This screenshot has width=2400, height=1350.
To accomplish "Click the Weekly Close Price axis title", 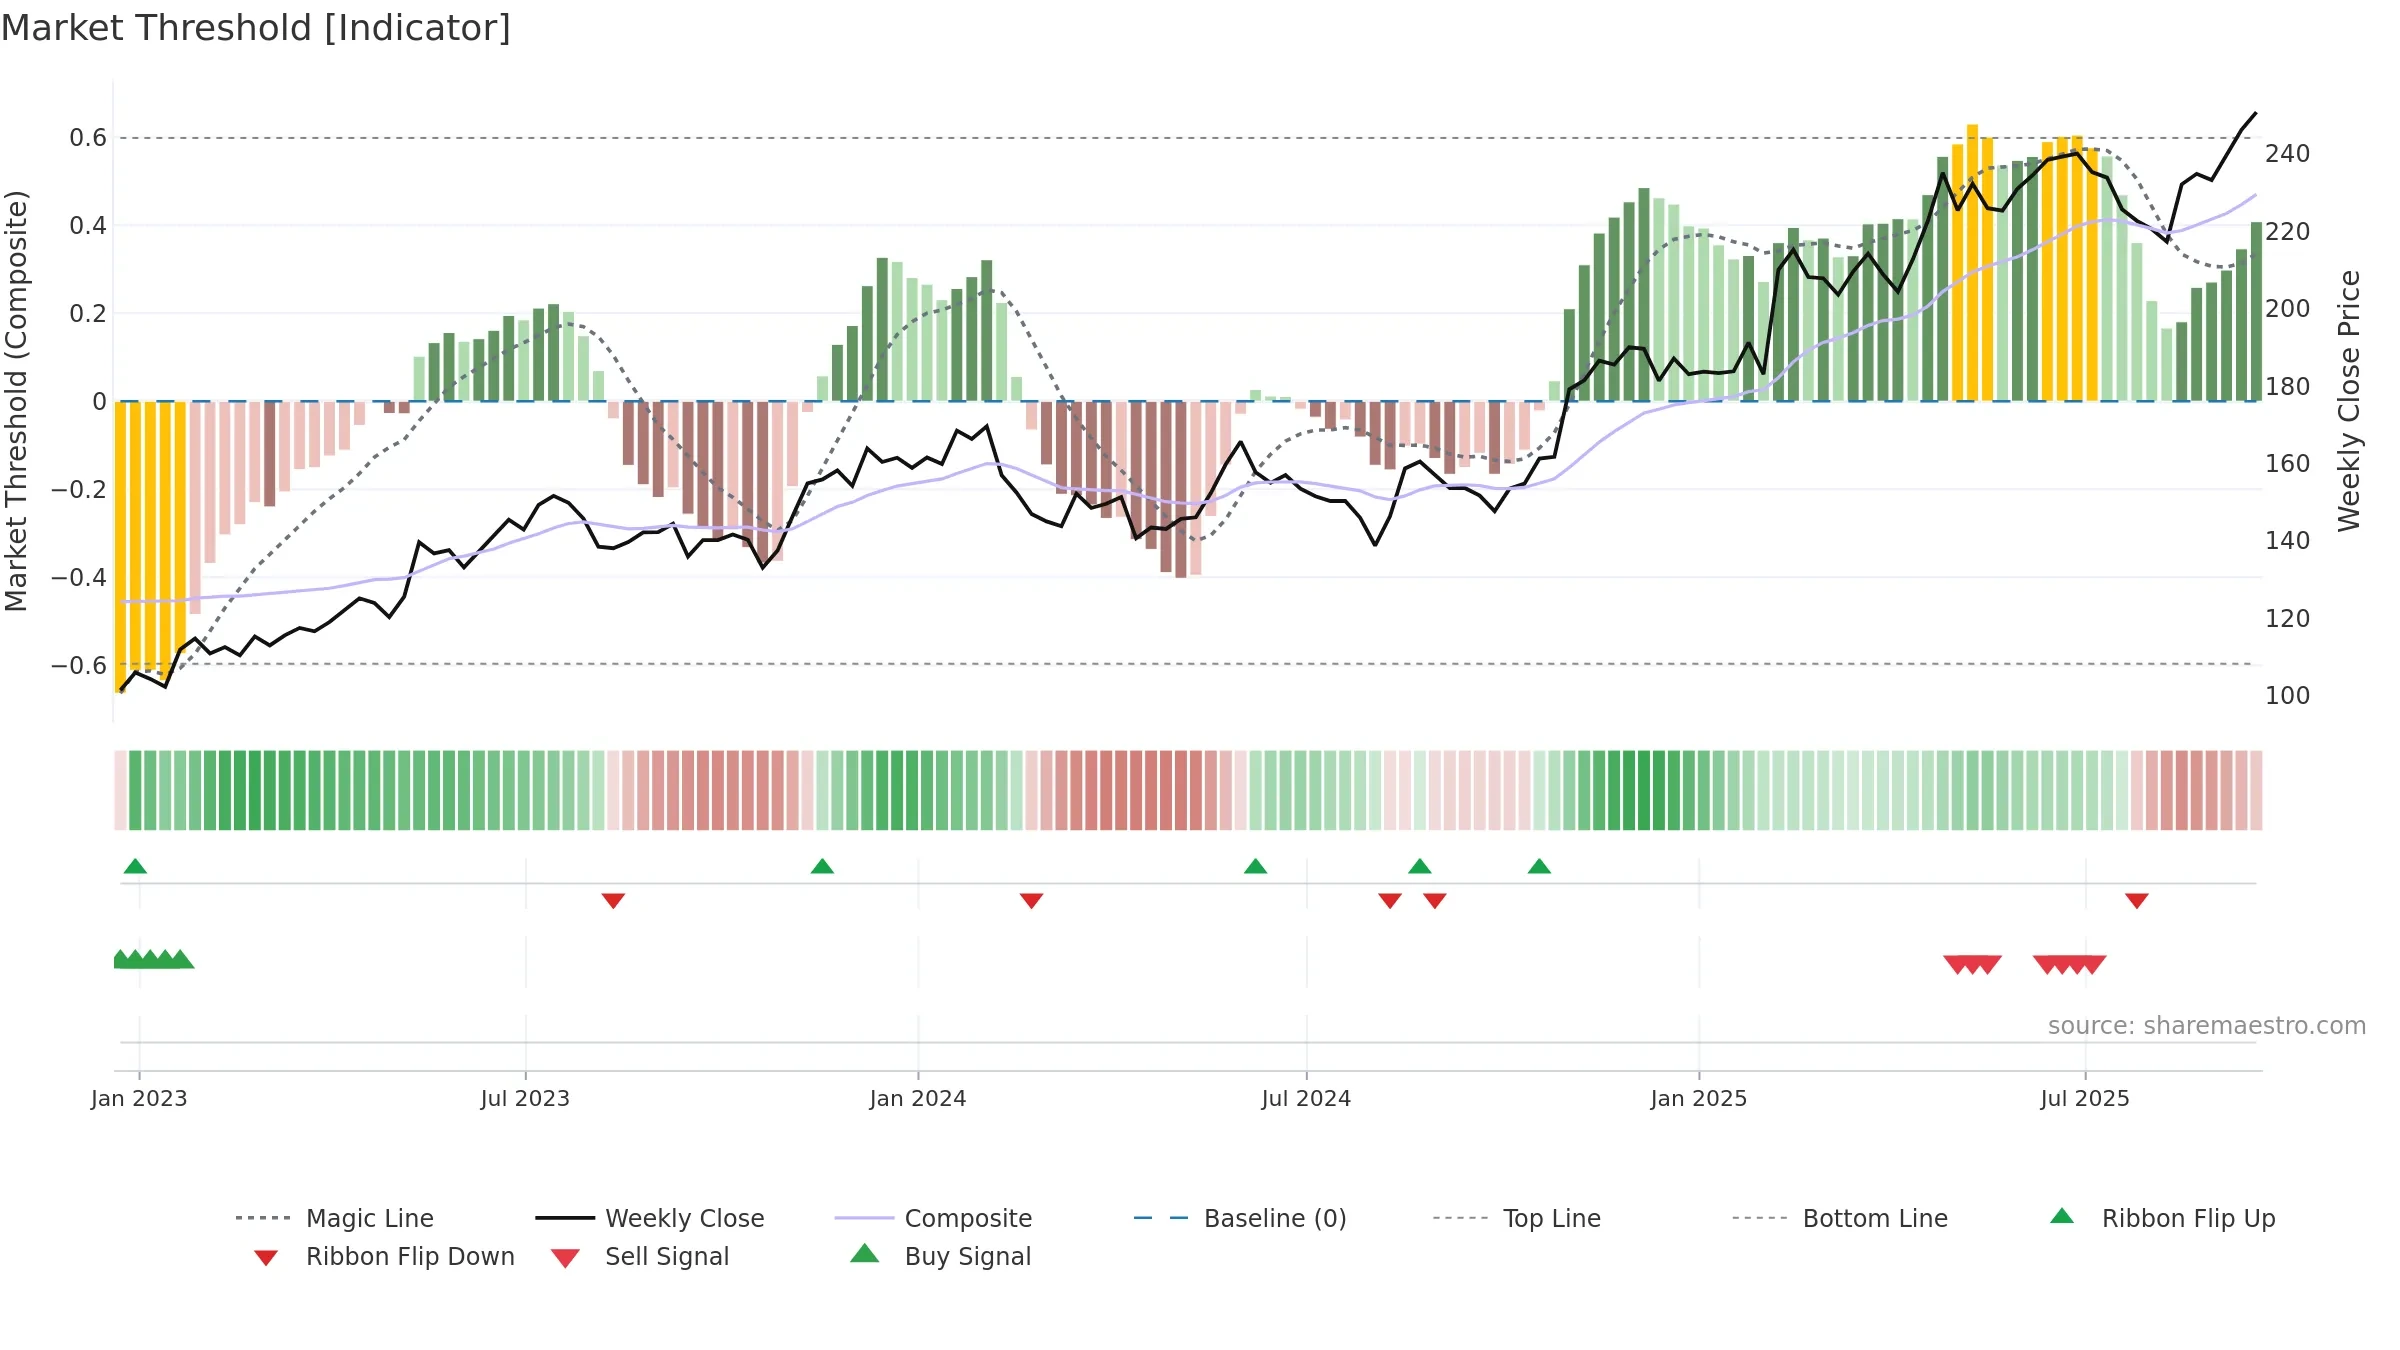I will [x=2349, y=401].
